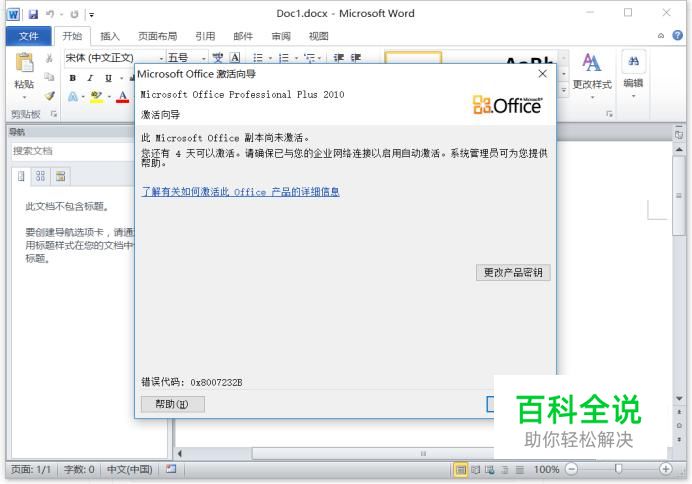The image size is (692, 484).
Task: Open the 审阅 ribbon tab
Action: click(x=281, y=36)
